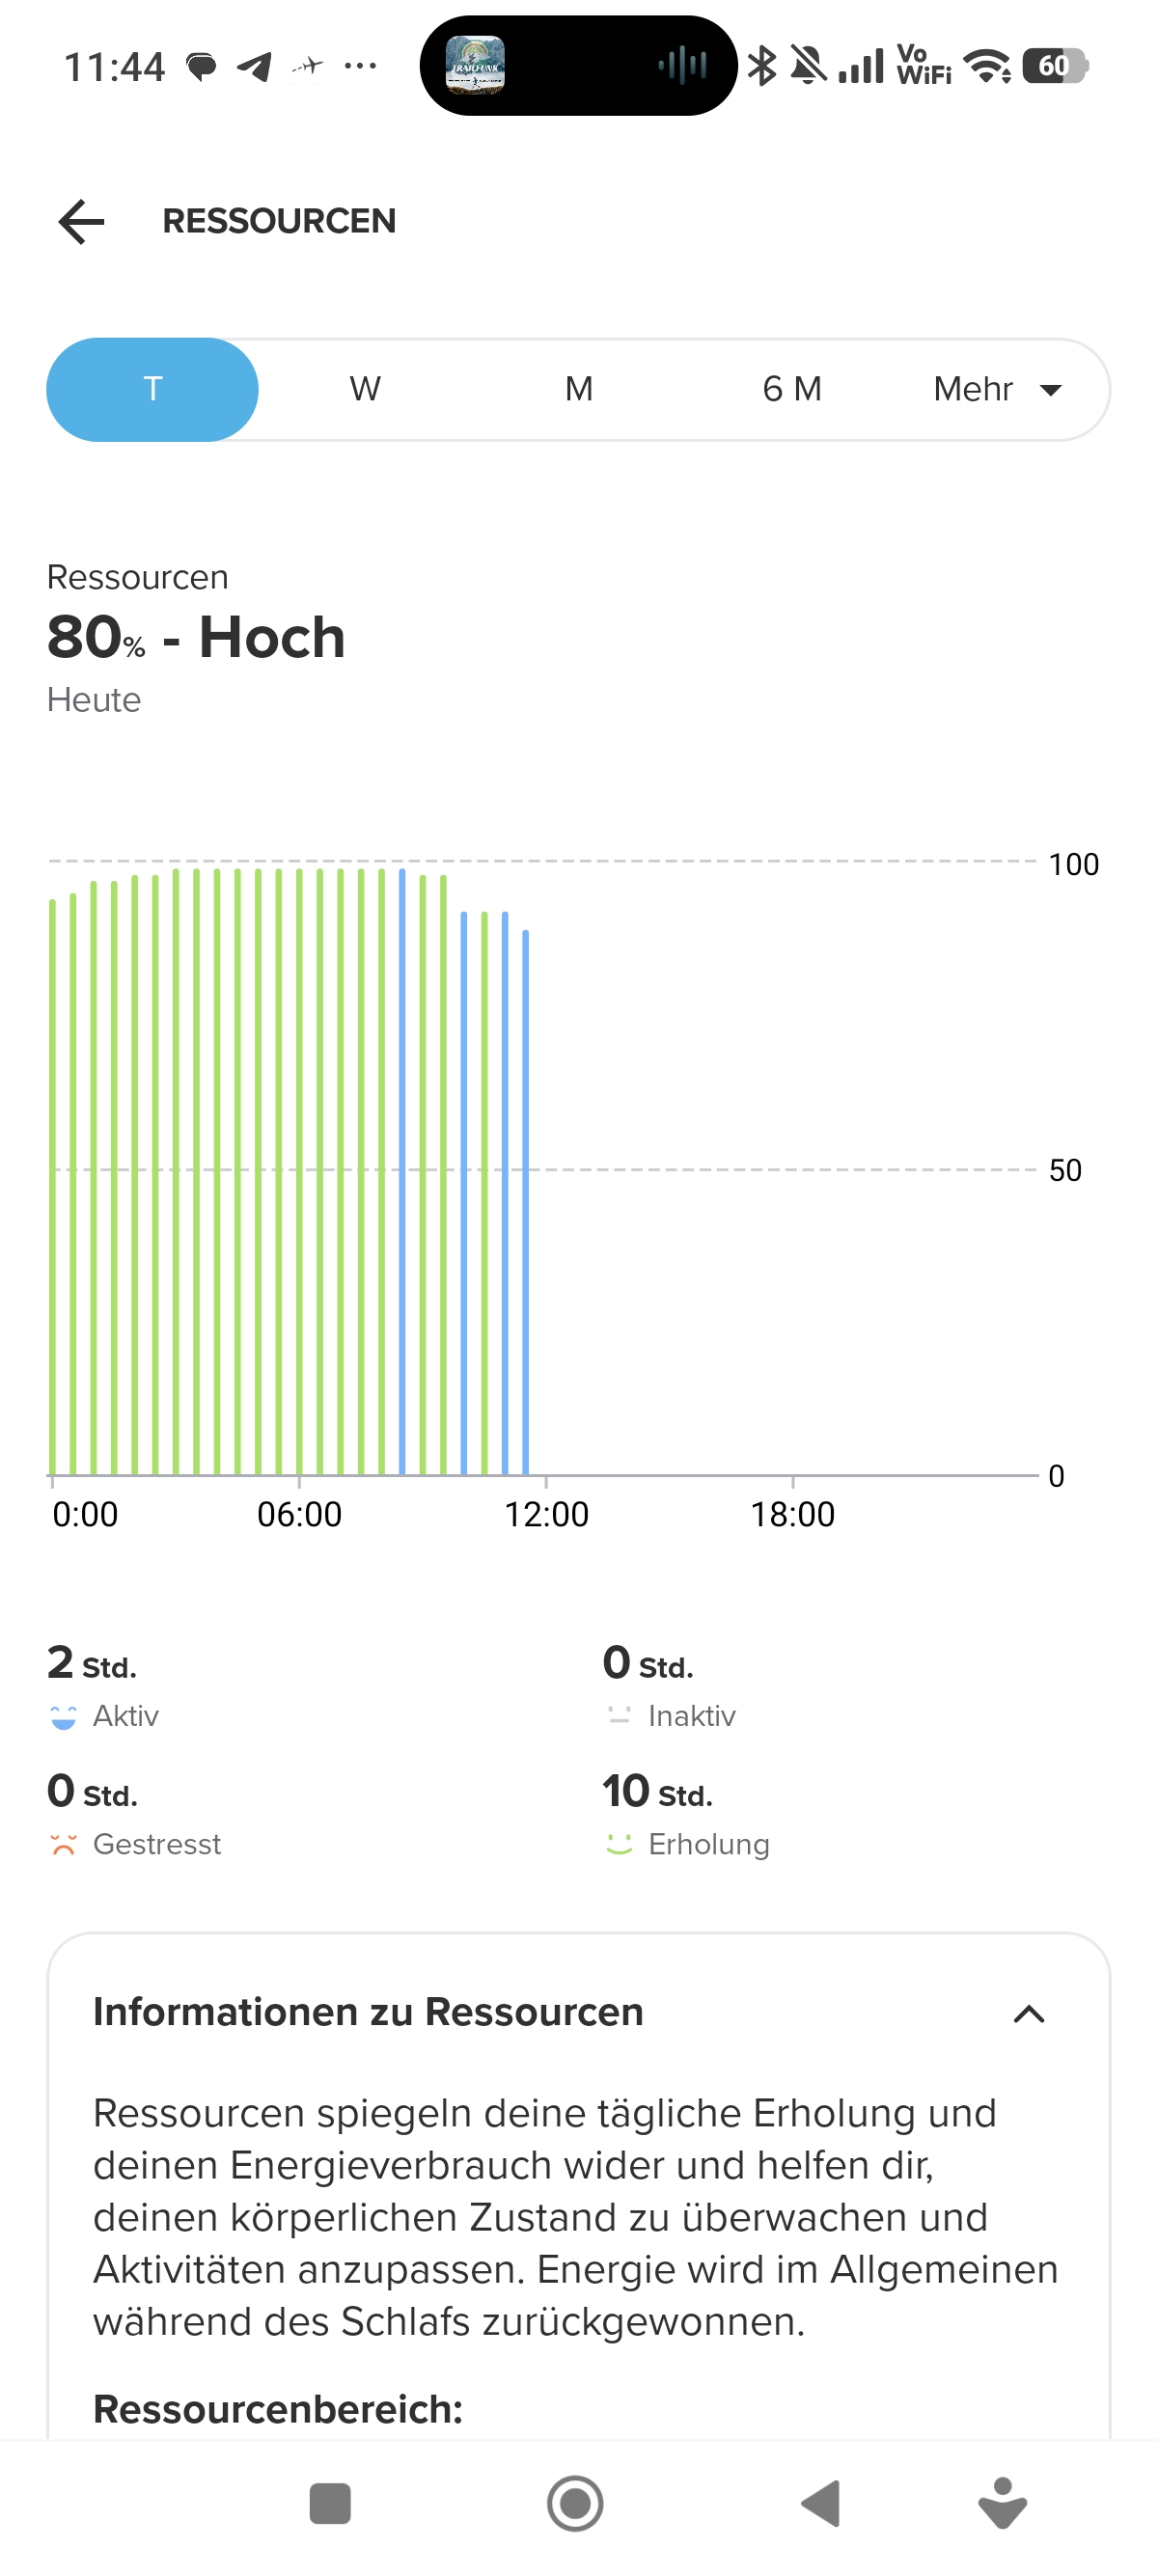Switch to the M month view
Screen dimensions: 1158x2576
coord(578,389)
